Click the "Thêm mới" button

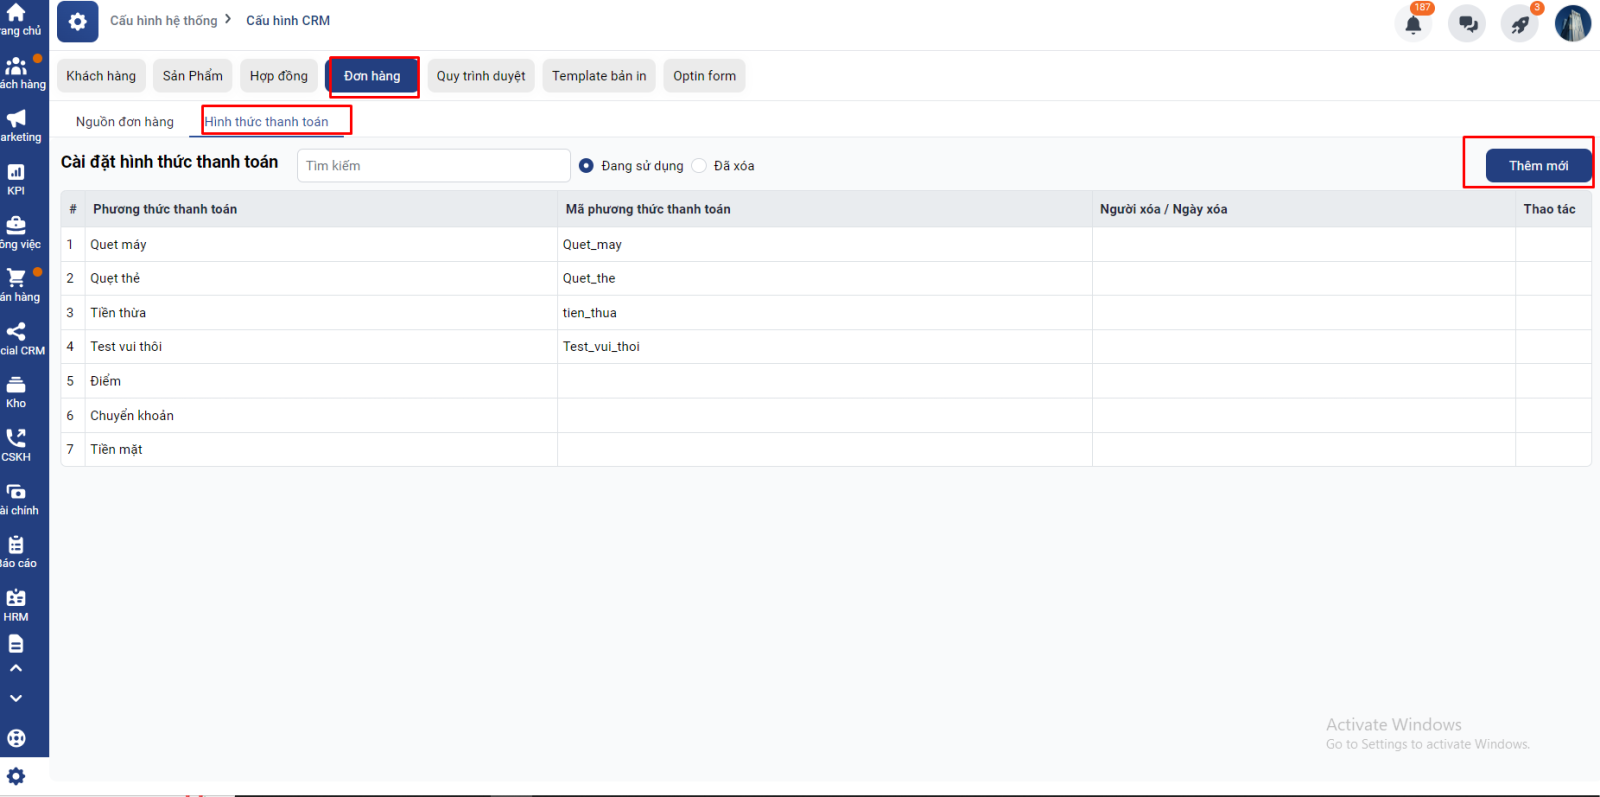coord(1537,166)
